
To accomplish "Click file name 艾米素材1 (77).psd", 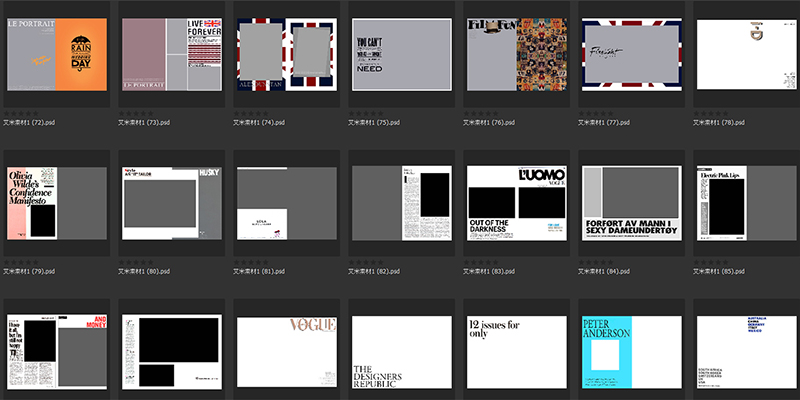I will pos(604,122).
